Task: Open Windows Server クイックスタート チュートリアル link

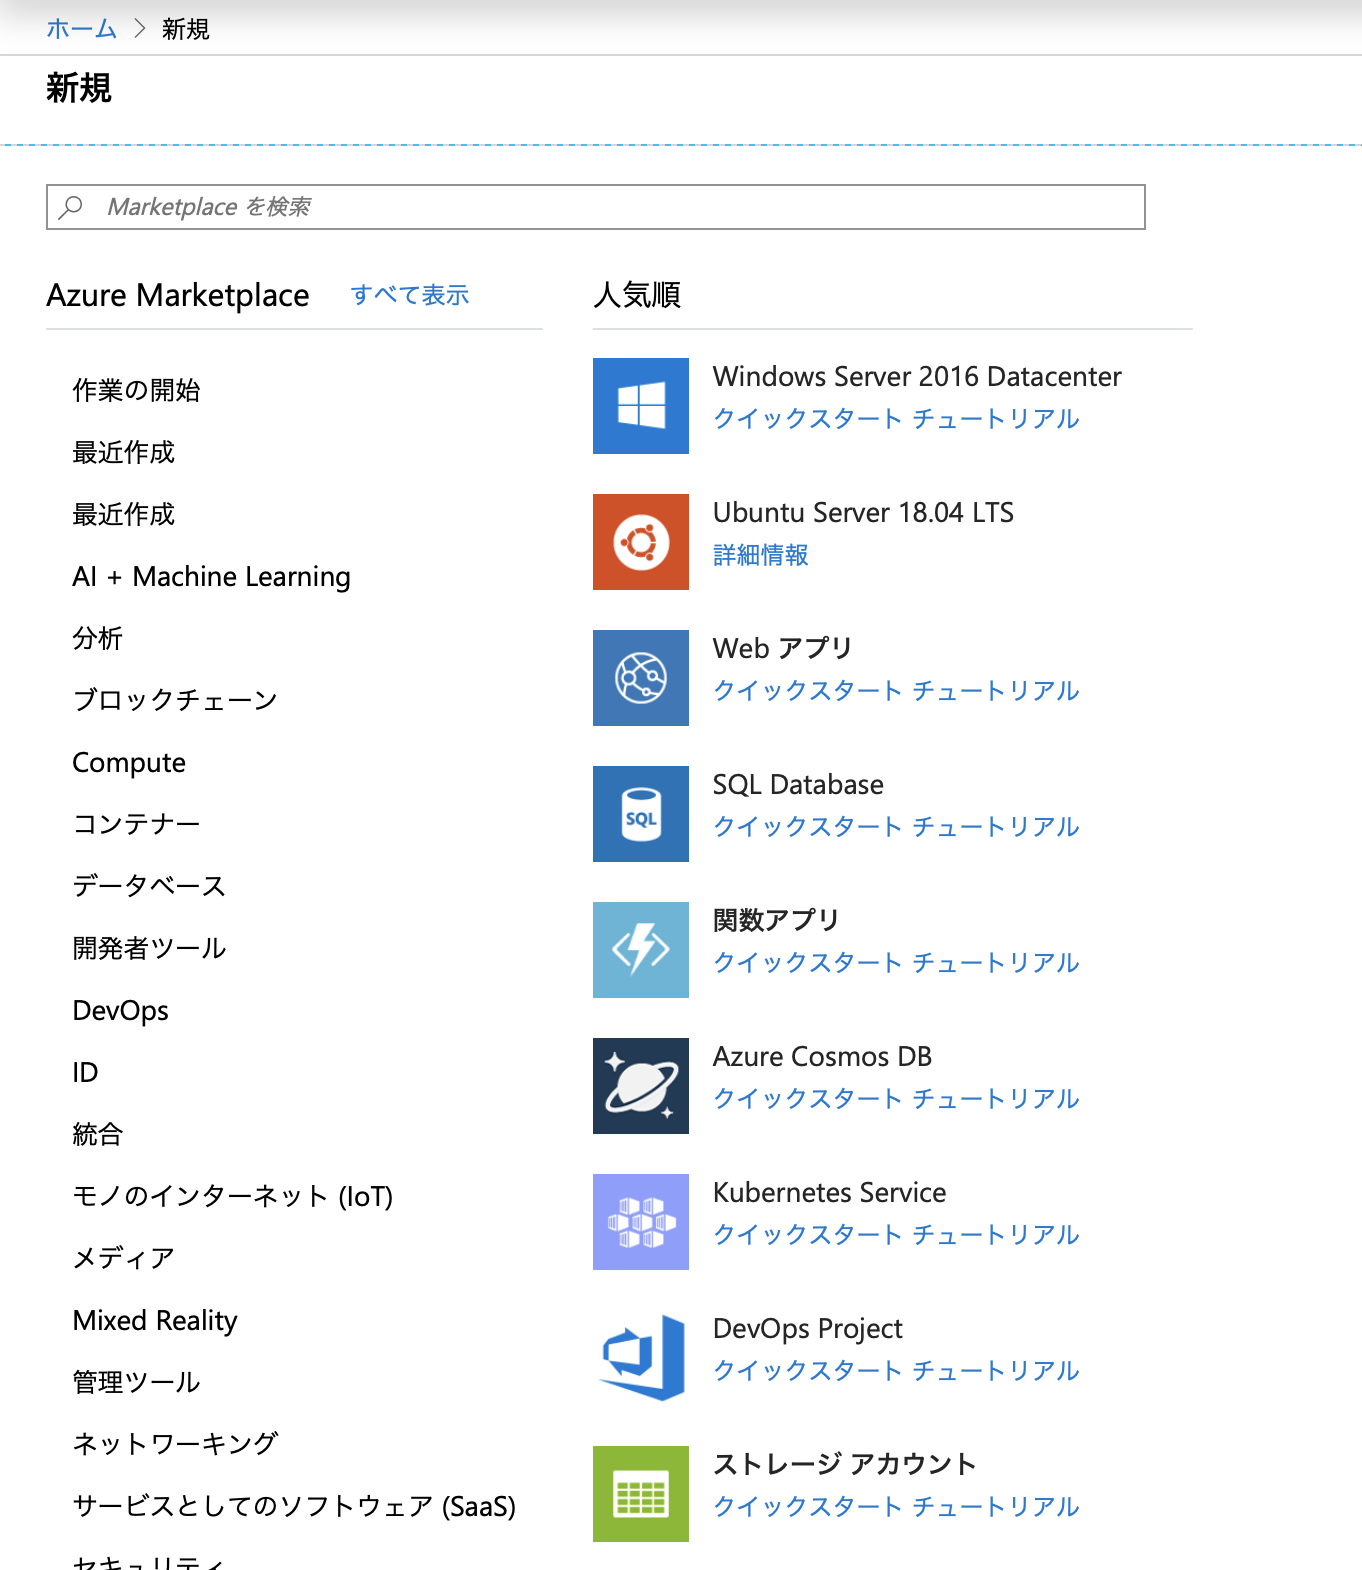Action: pos(896,419)
